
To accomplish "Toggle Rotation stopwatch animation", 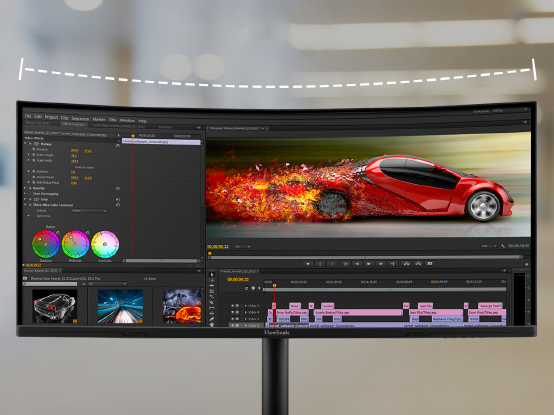I will click(34, 172).
